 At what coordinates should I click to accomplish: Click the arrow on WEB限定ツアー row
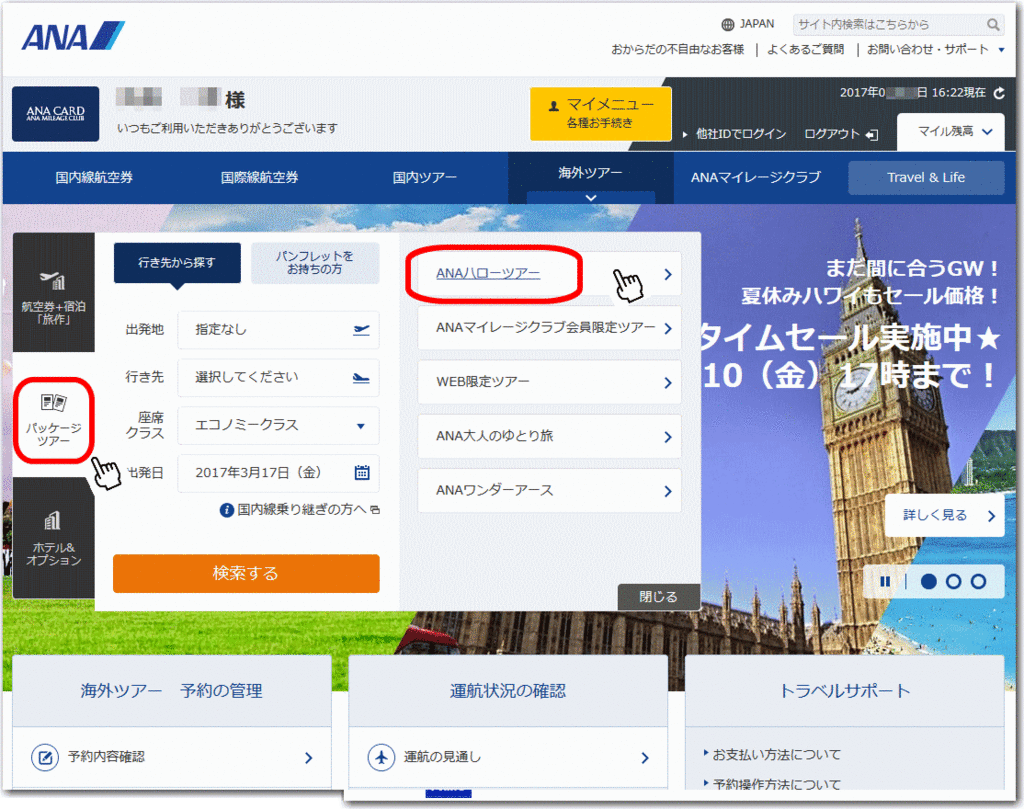point(667,383)
